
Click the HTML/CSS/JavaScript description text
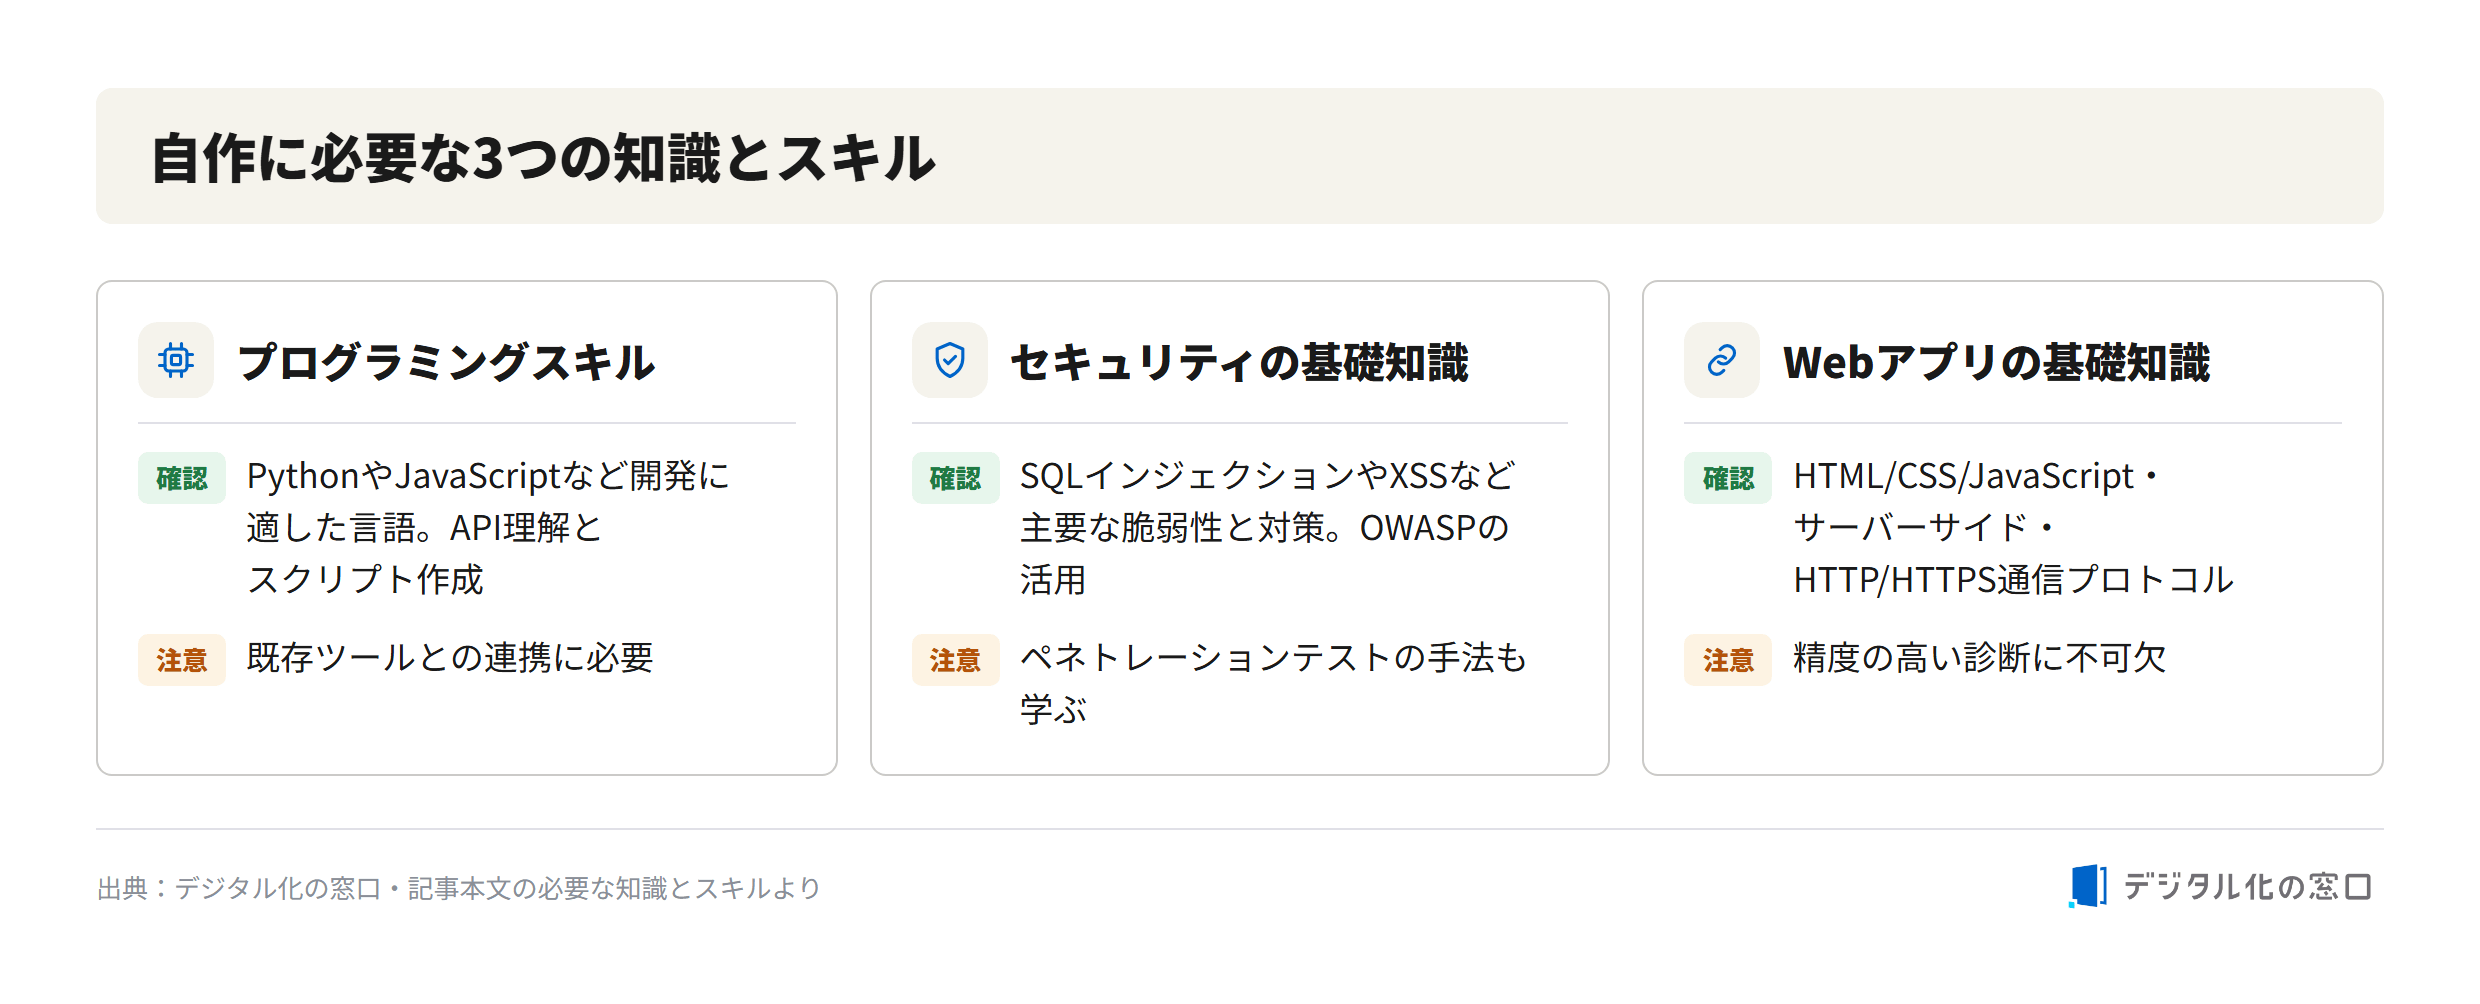click(x=2012, y=527)
